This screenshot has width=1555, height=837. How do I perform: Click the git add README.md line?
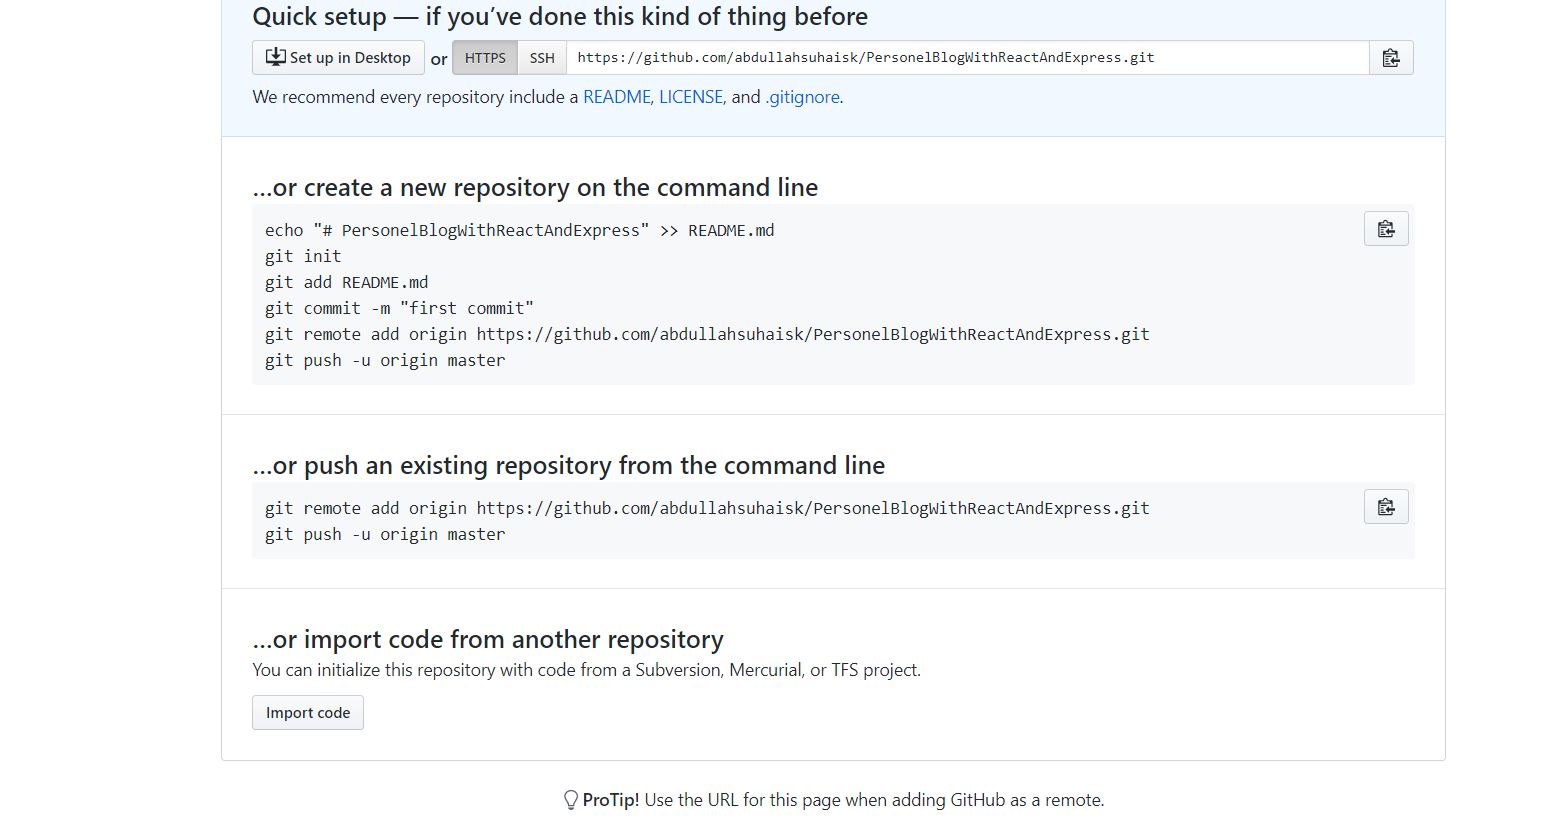(x=346, y=282)
